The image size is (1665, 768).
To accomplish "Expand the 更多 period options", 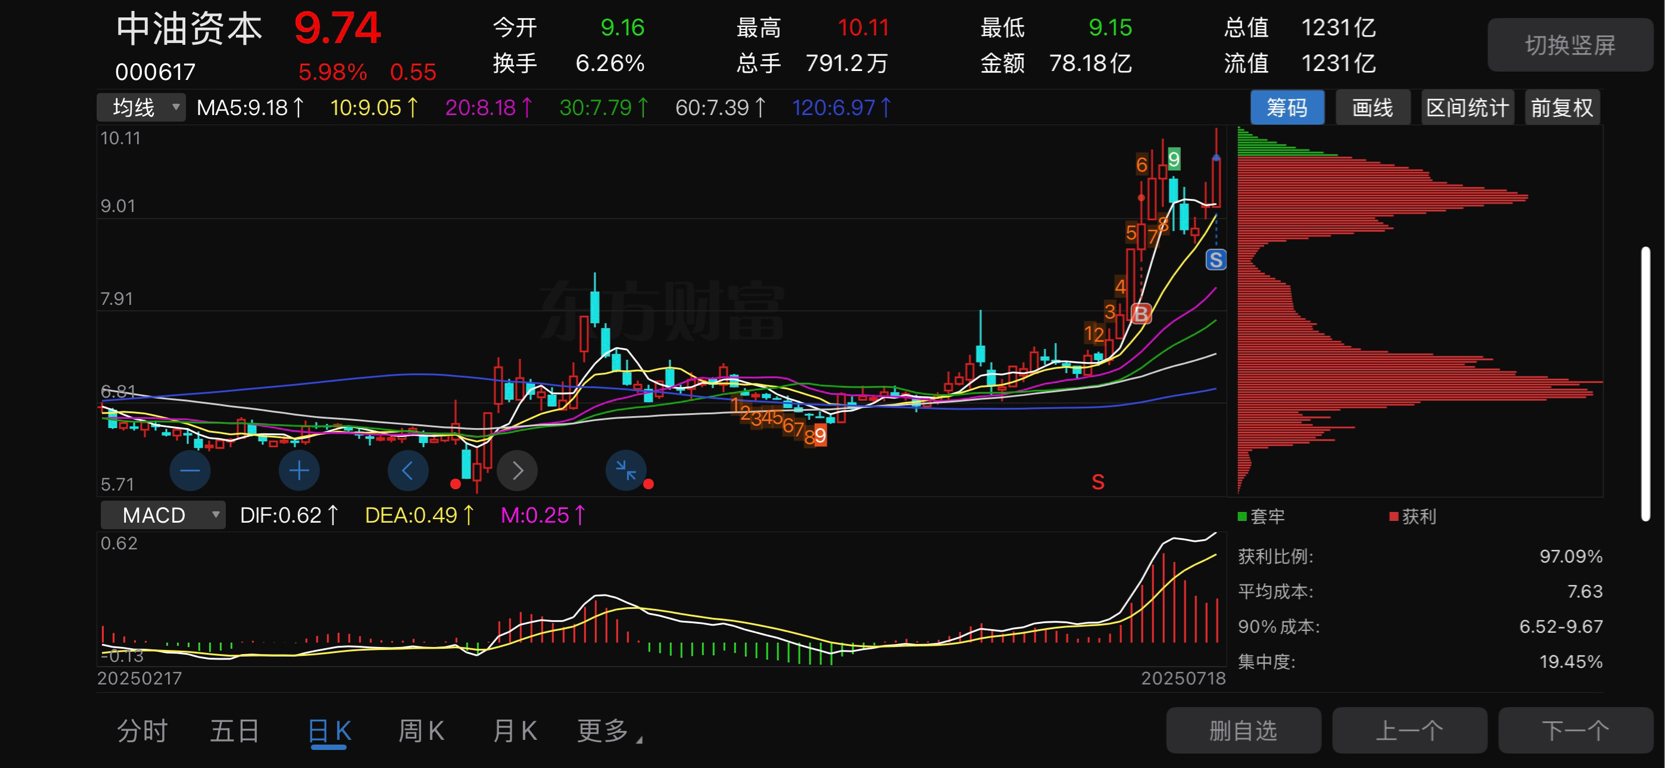I will coord(609,732).
